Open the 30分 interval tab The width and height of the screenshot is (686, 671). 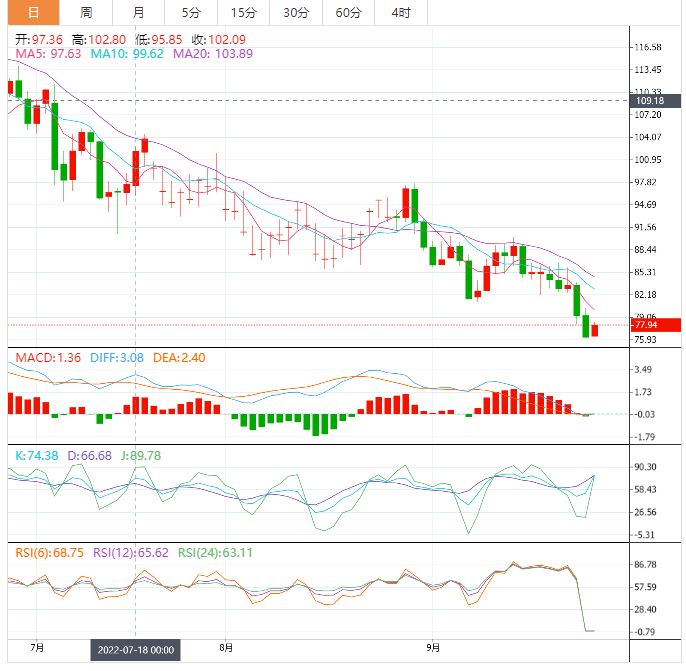(x=296, y=12)
